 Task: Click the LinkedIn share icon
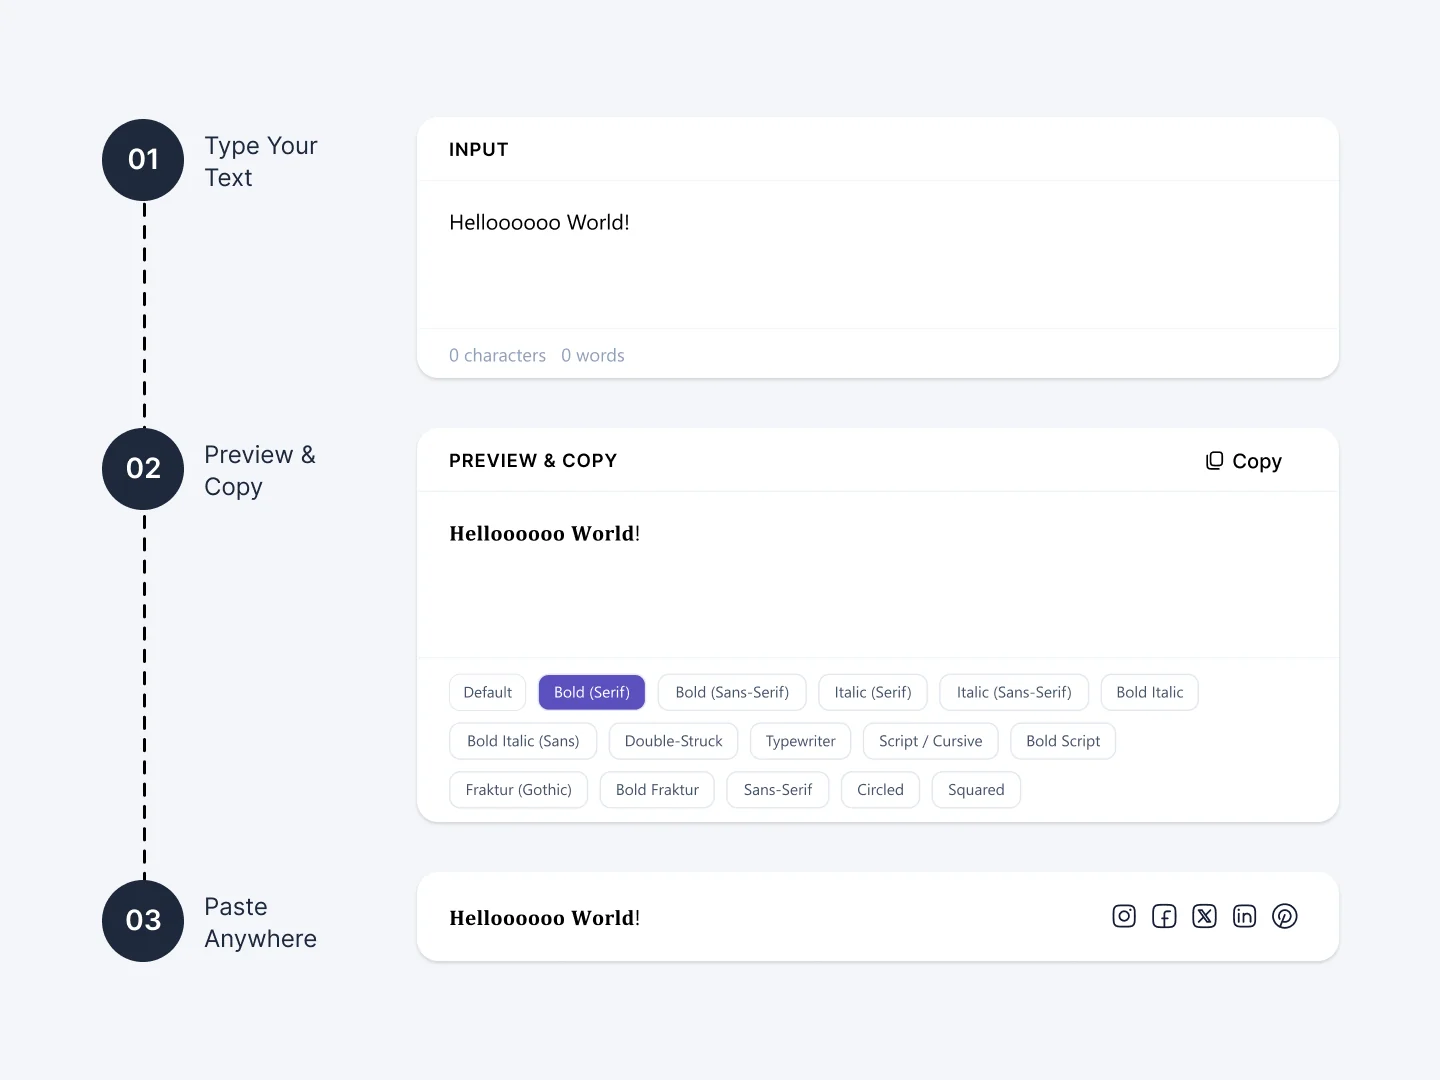click(1244, 916)
